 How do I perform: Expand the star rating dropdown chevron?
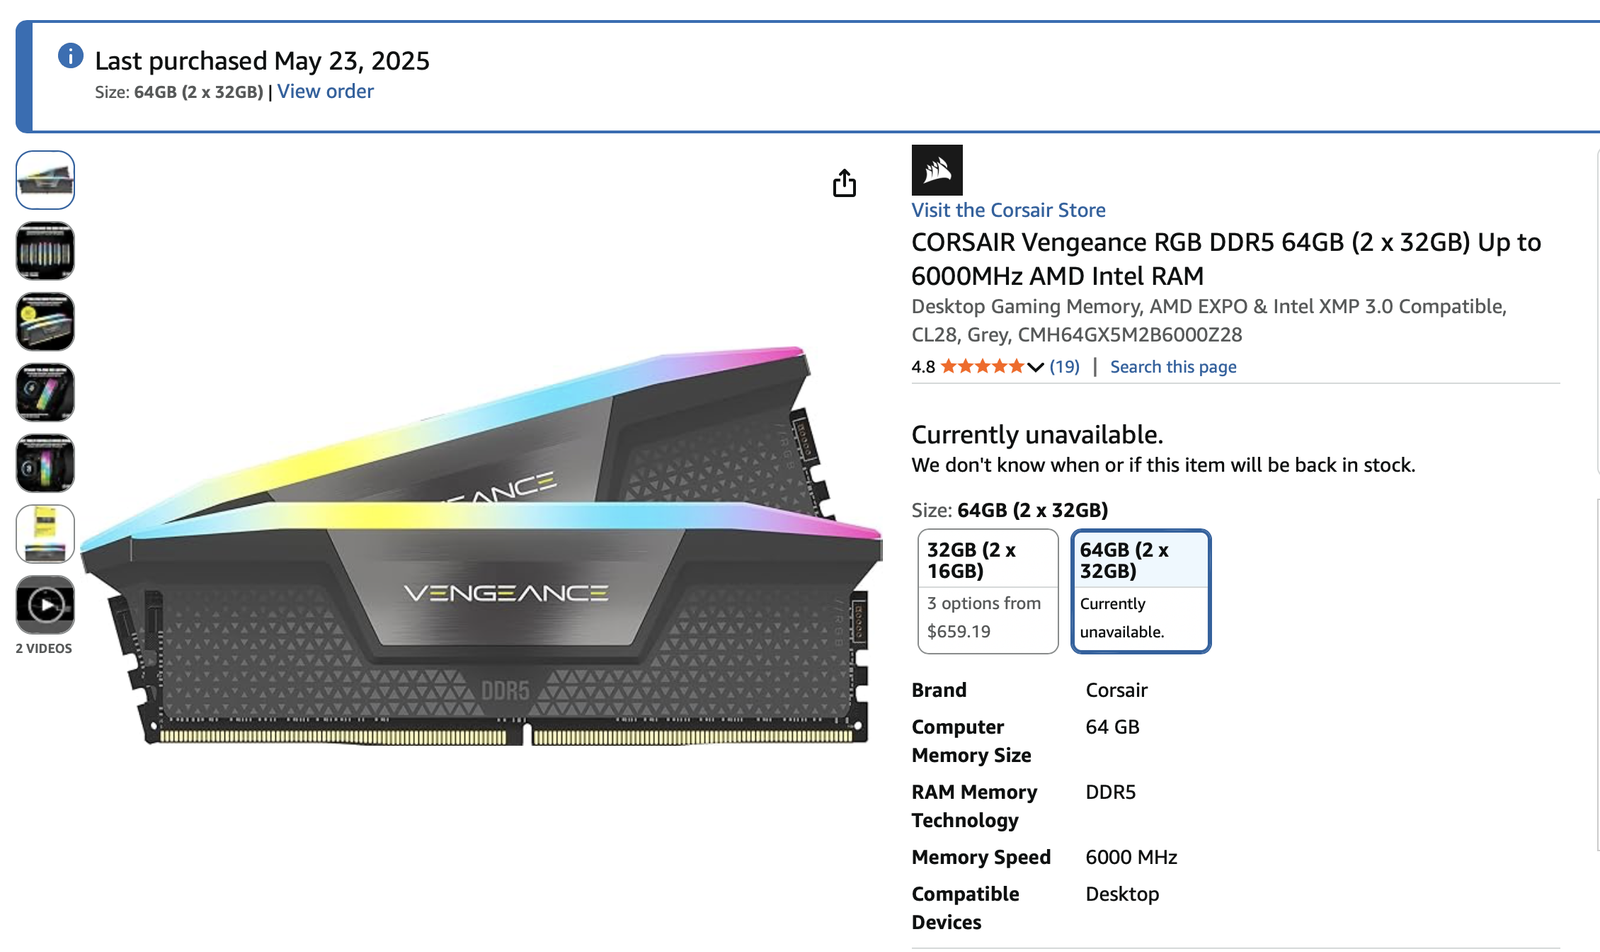tap(1036, 367)
